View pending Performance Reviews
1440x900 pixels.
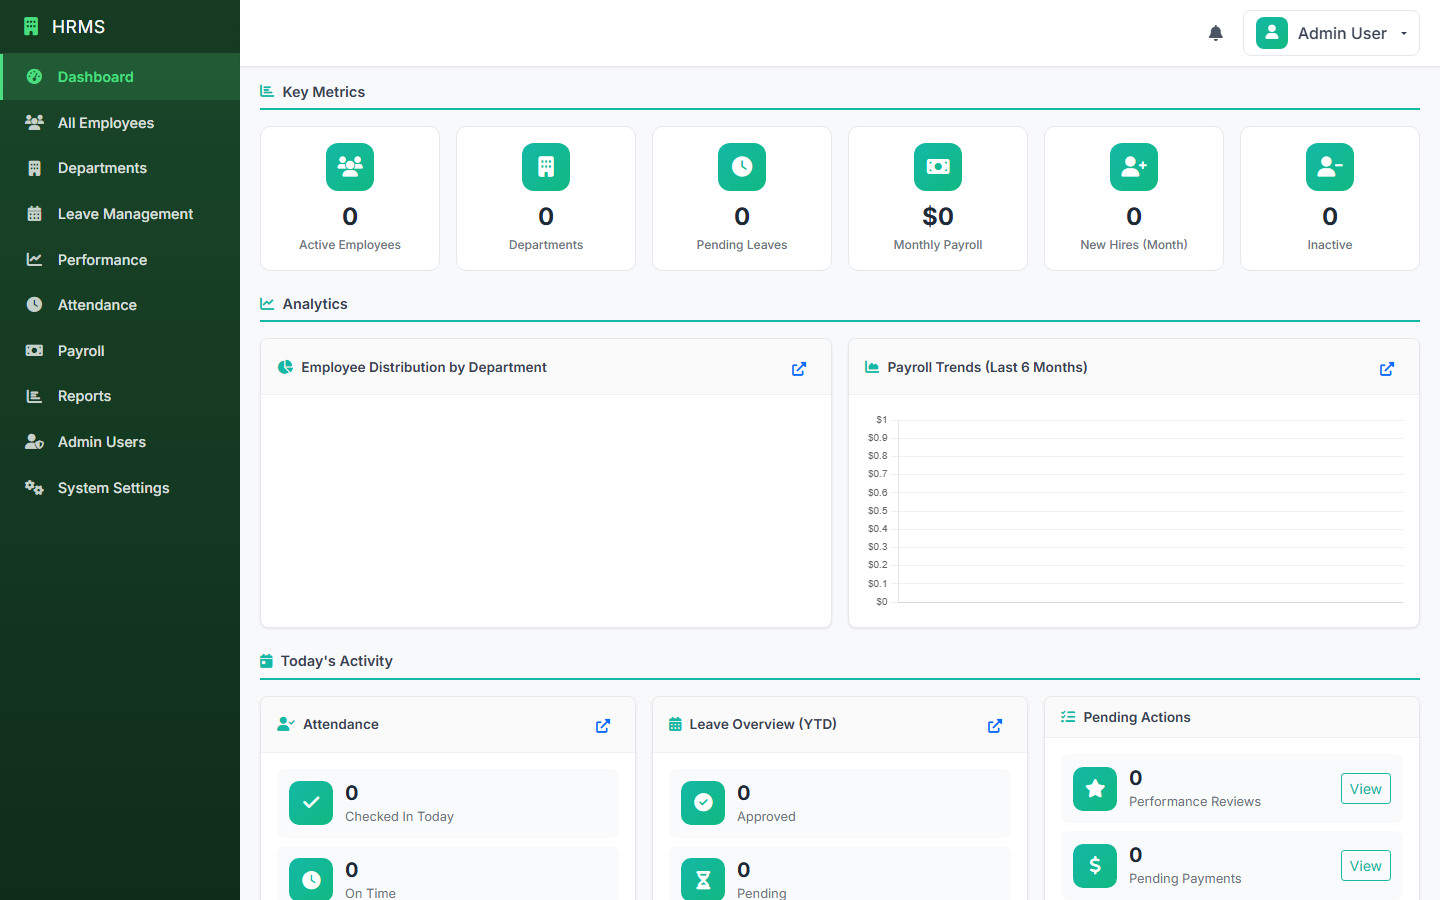click(x=1365, y=789)
